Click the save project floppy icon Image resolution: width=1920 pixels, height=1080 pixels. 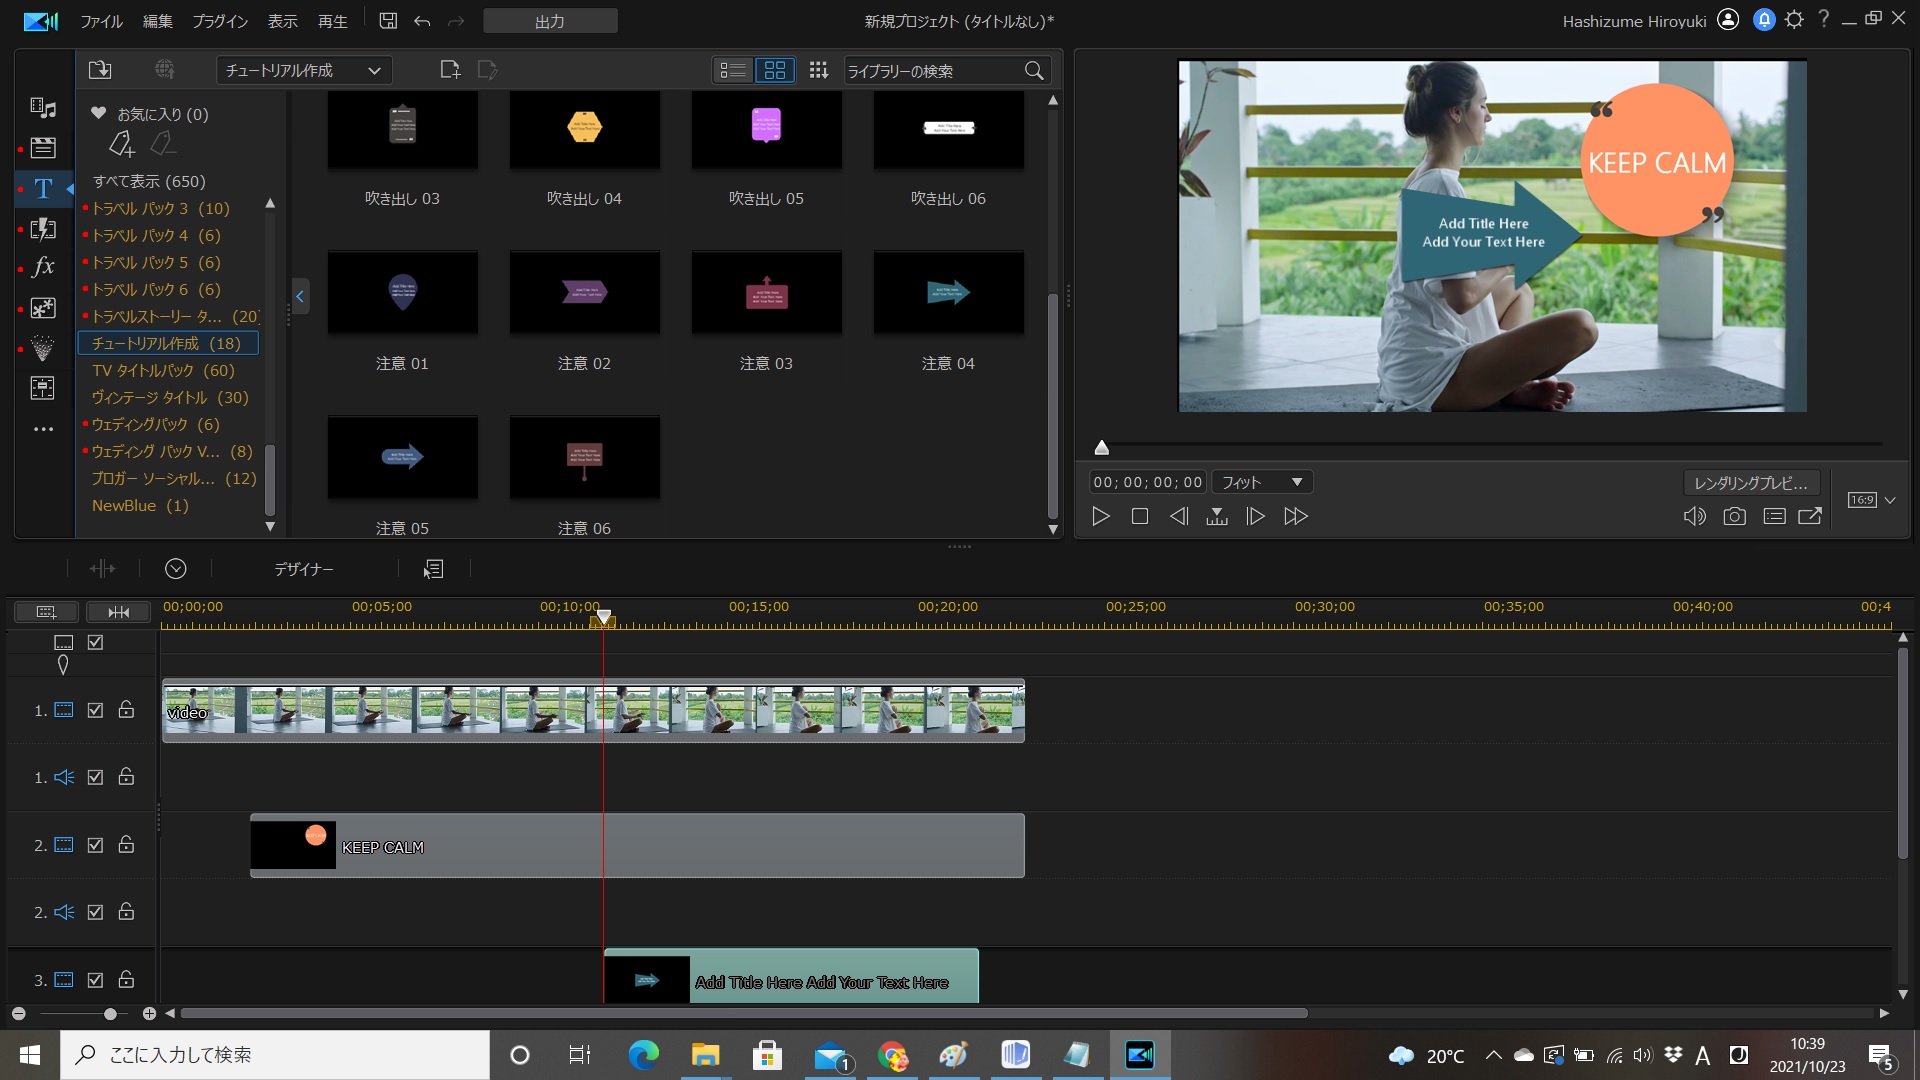click(388, 21)
